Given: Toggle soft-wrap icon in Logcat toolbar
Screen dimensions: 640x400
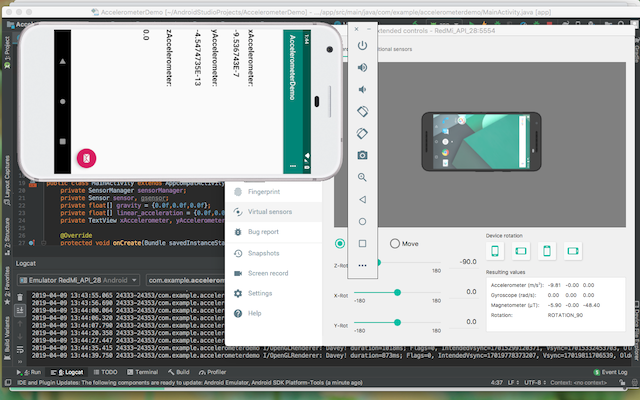Looking at the screenshot, I should point(20,349).
